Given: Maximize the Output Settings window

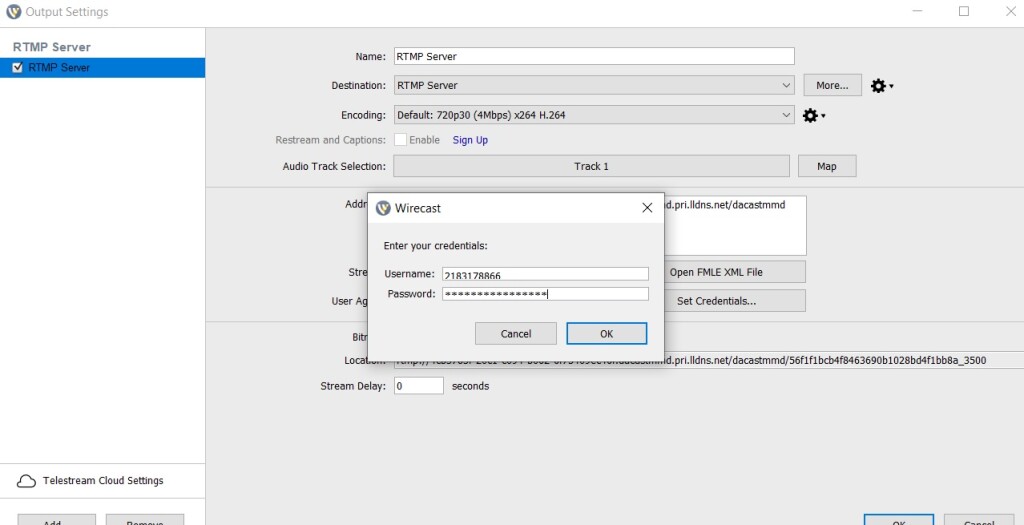Looking at the screenshot, I should (964, 11).
